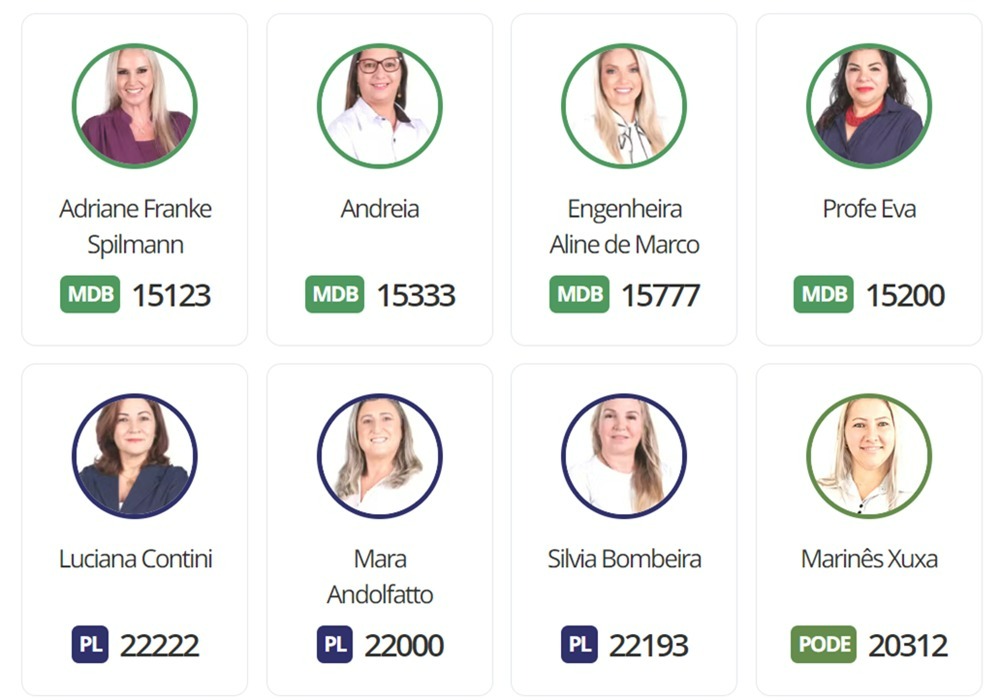Click the MDB badge next to 15123
The width and height of the screenshot is (1000, 700).
click(90, 294)
